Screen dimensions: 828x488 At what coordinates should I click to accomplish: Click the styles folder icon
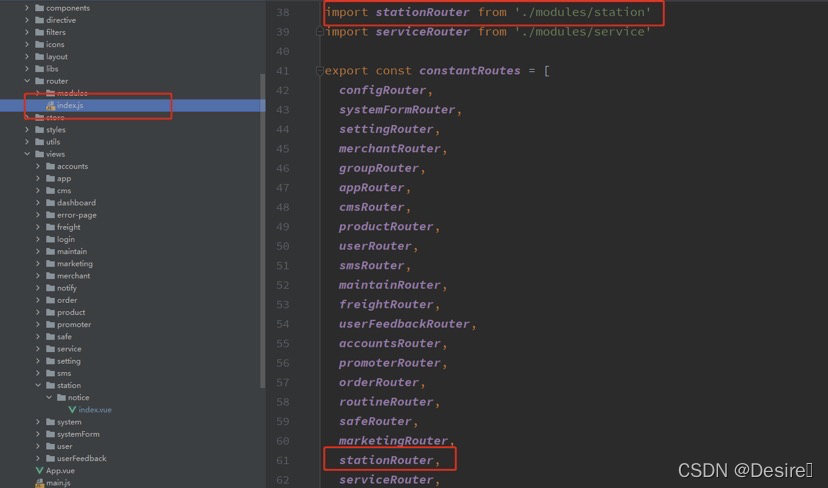[x=40, y=130]
